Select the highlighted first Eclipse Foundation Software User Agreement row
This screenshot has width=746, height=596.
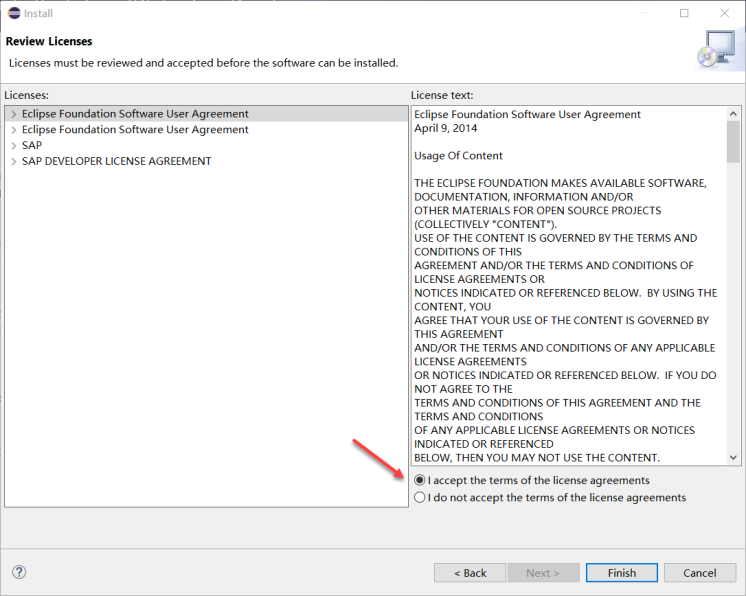pyautogui.click(x=206, y=114)
